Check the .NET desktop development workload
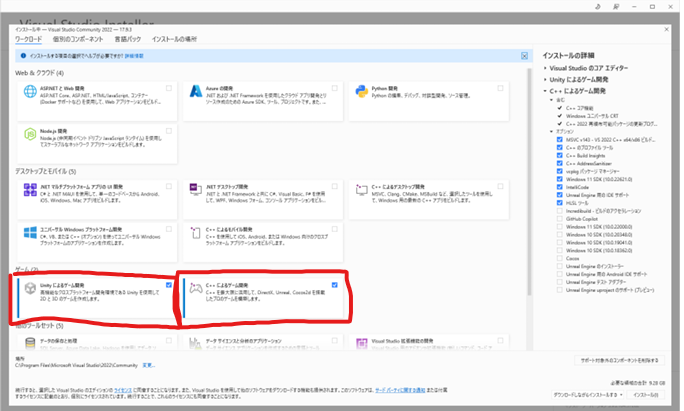This screenshot has height=411, width=684. pos(335,186)
